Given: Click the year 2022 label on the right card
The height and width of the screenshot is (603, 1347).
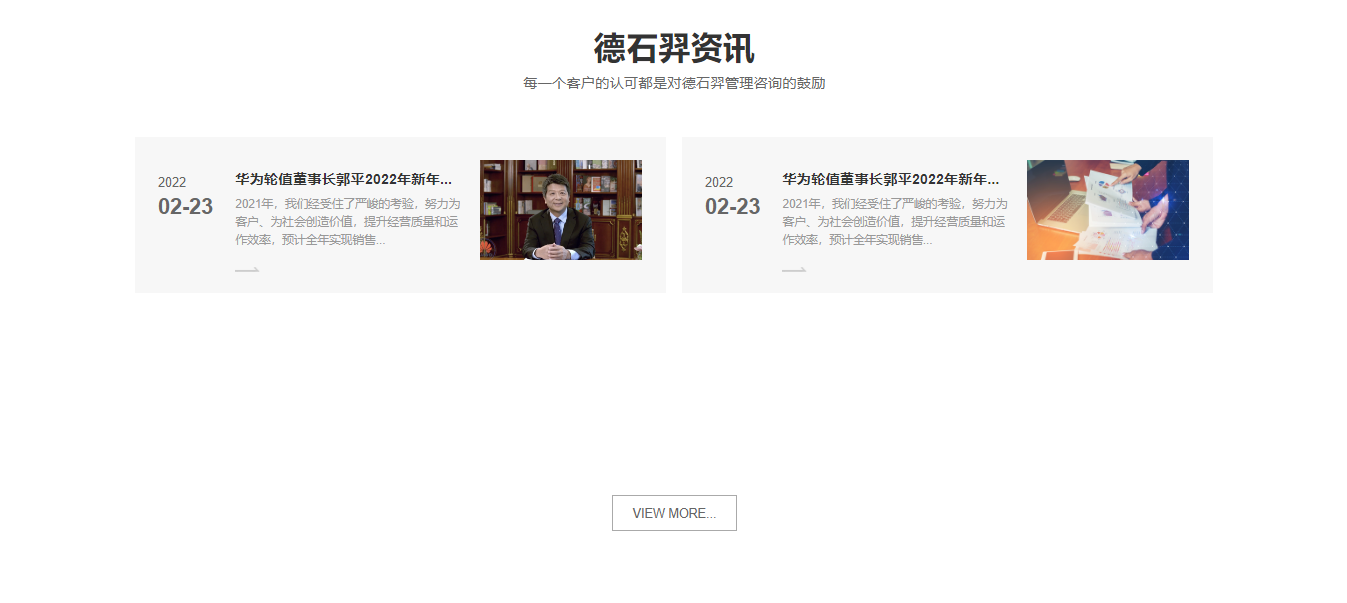Looking at the screenshot, I should (719, 182).
